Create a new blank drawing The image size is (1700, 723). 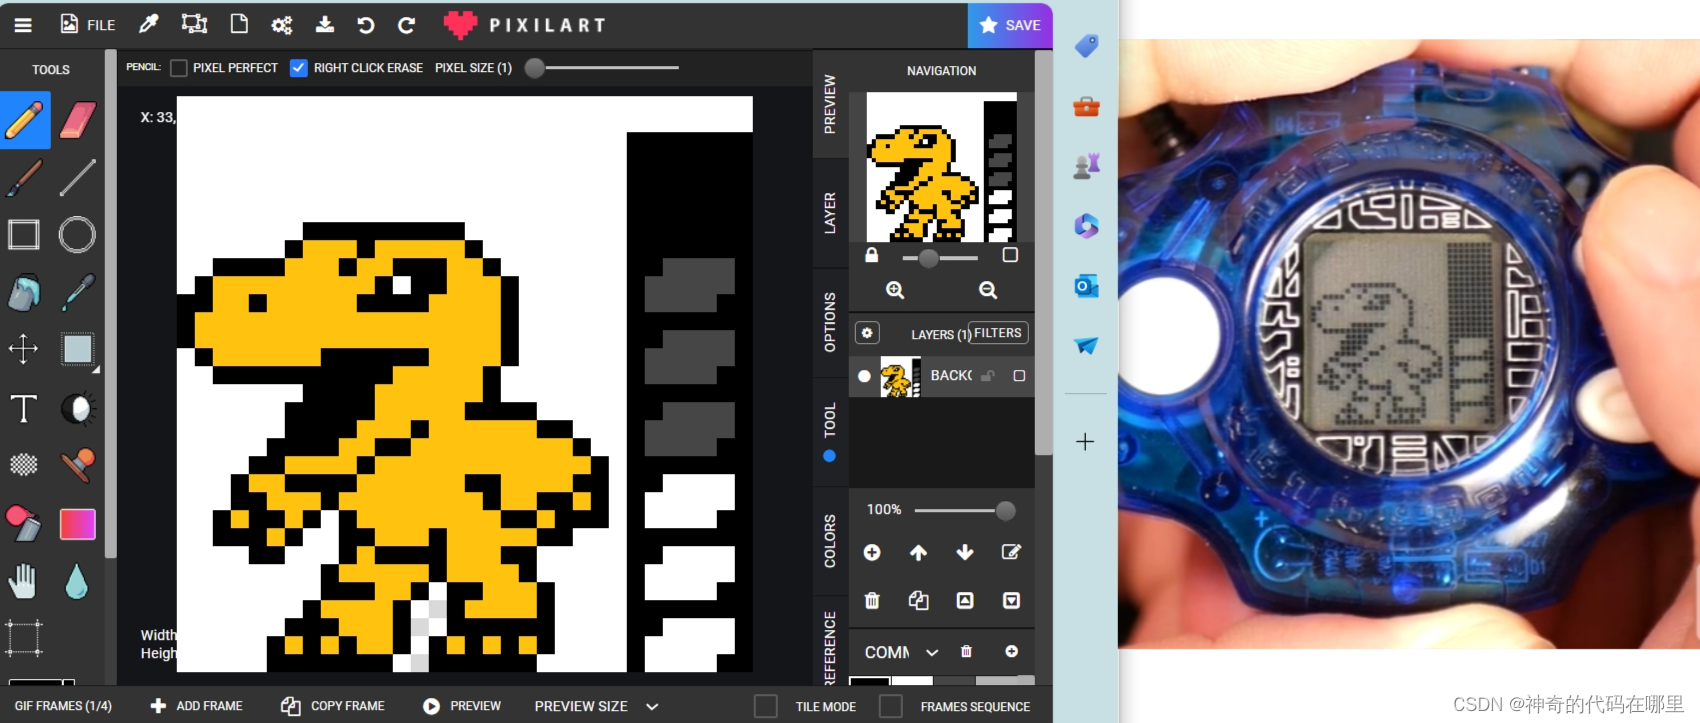(x=239, y=24)
